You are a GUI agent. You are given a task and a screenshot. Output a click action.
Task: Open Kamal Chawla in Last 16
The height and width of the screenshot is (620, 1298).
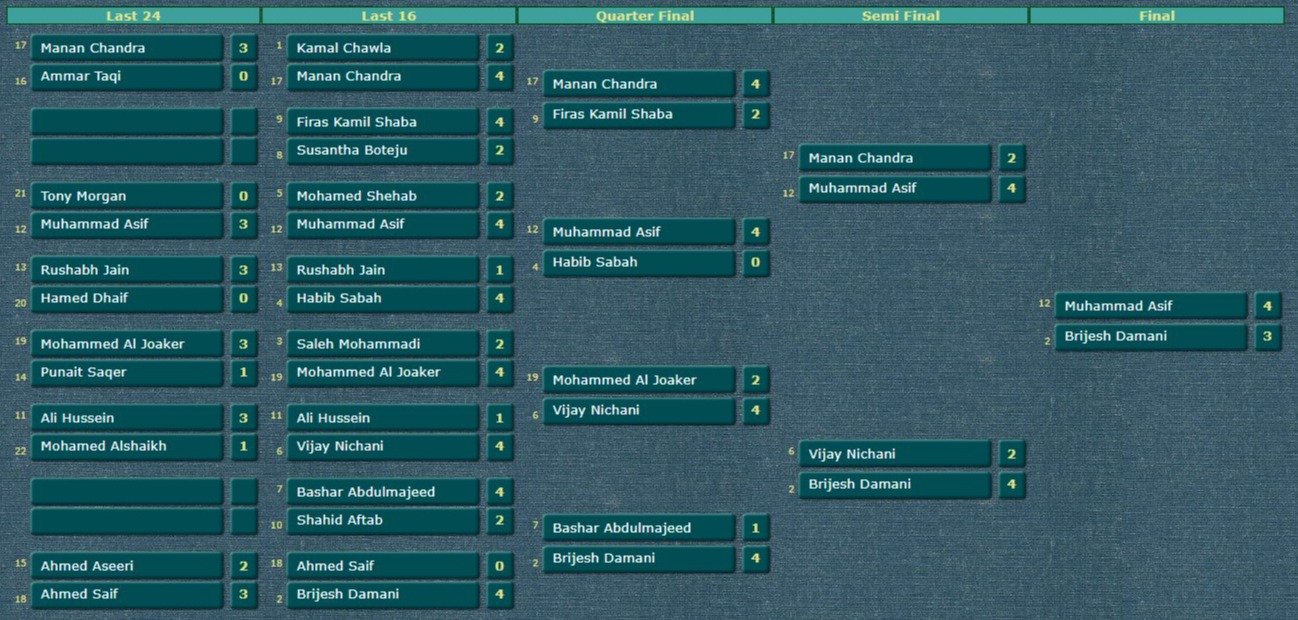(x=383, y=48)
